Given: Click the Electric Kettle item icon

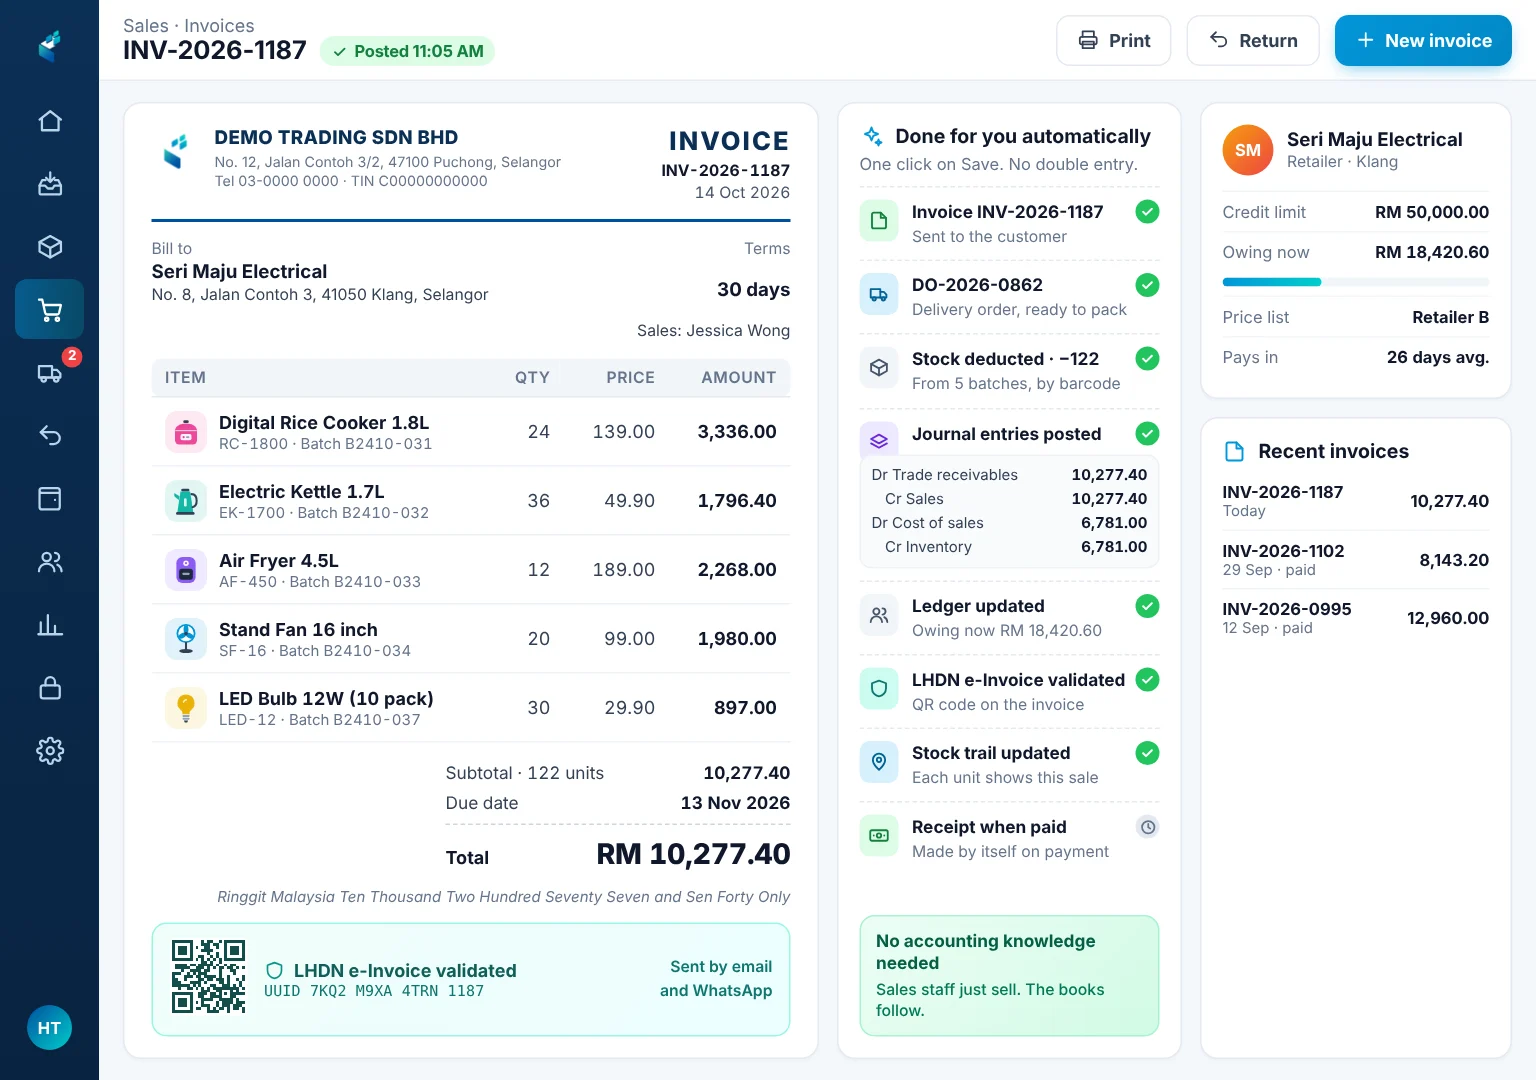Looking at the screenshot, I should click(x=186, y=501).
